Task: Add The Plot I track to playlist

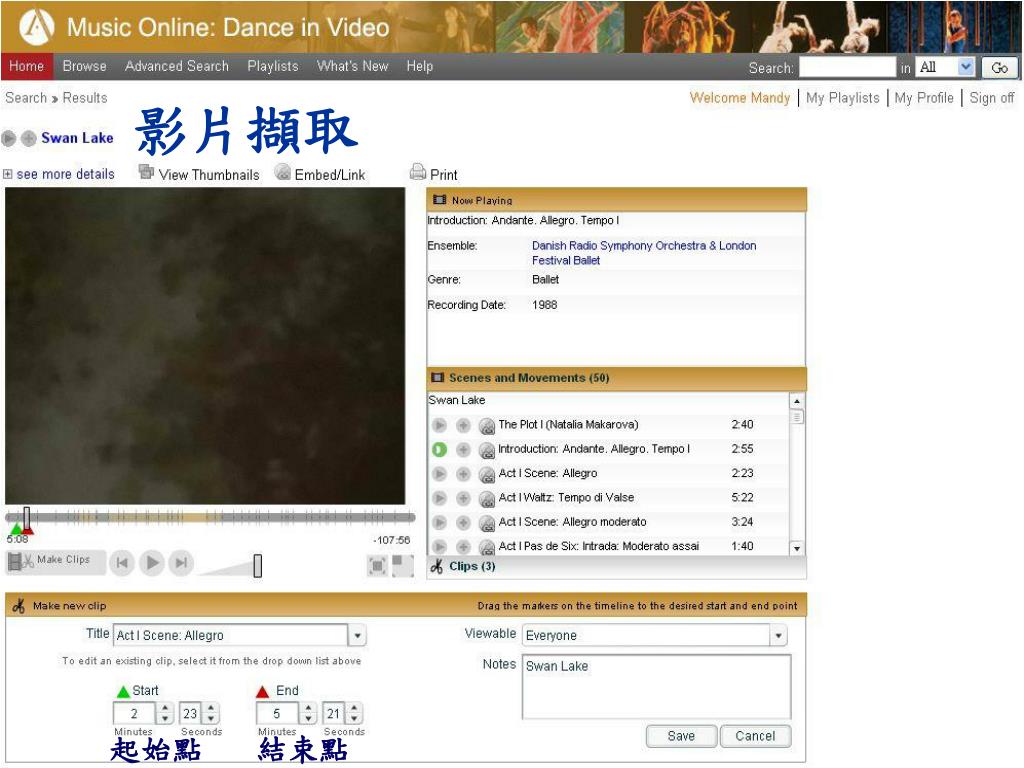Action: click(x=463, y=425)
